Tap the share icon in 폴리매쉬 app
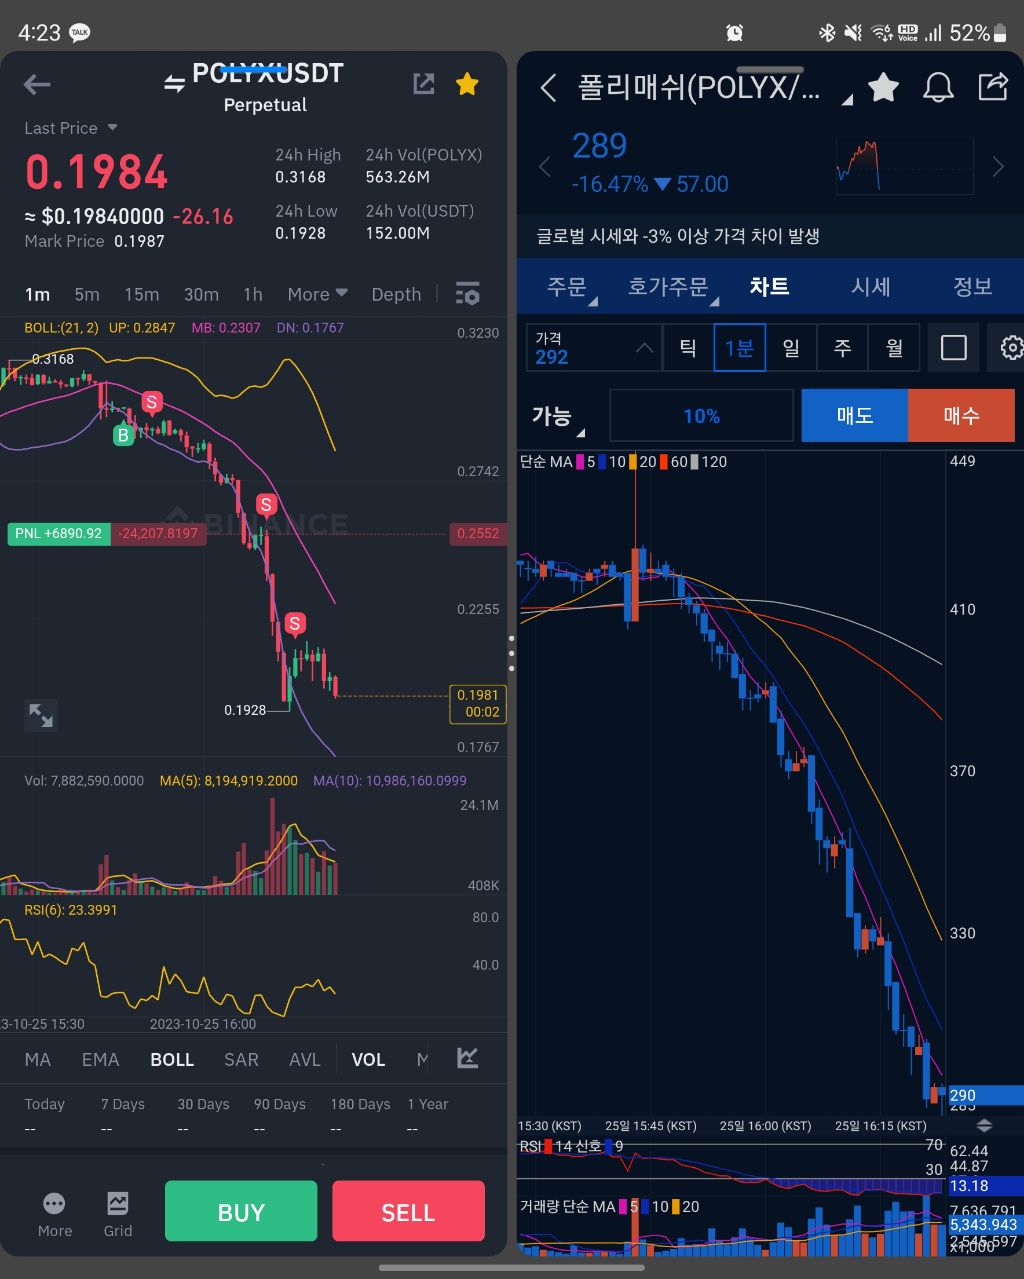1024x1279 pixels. 993,86
